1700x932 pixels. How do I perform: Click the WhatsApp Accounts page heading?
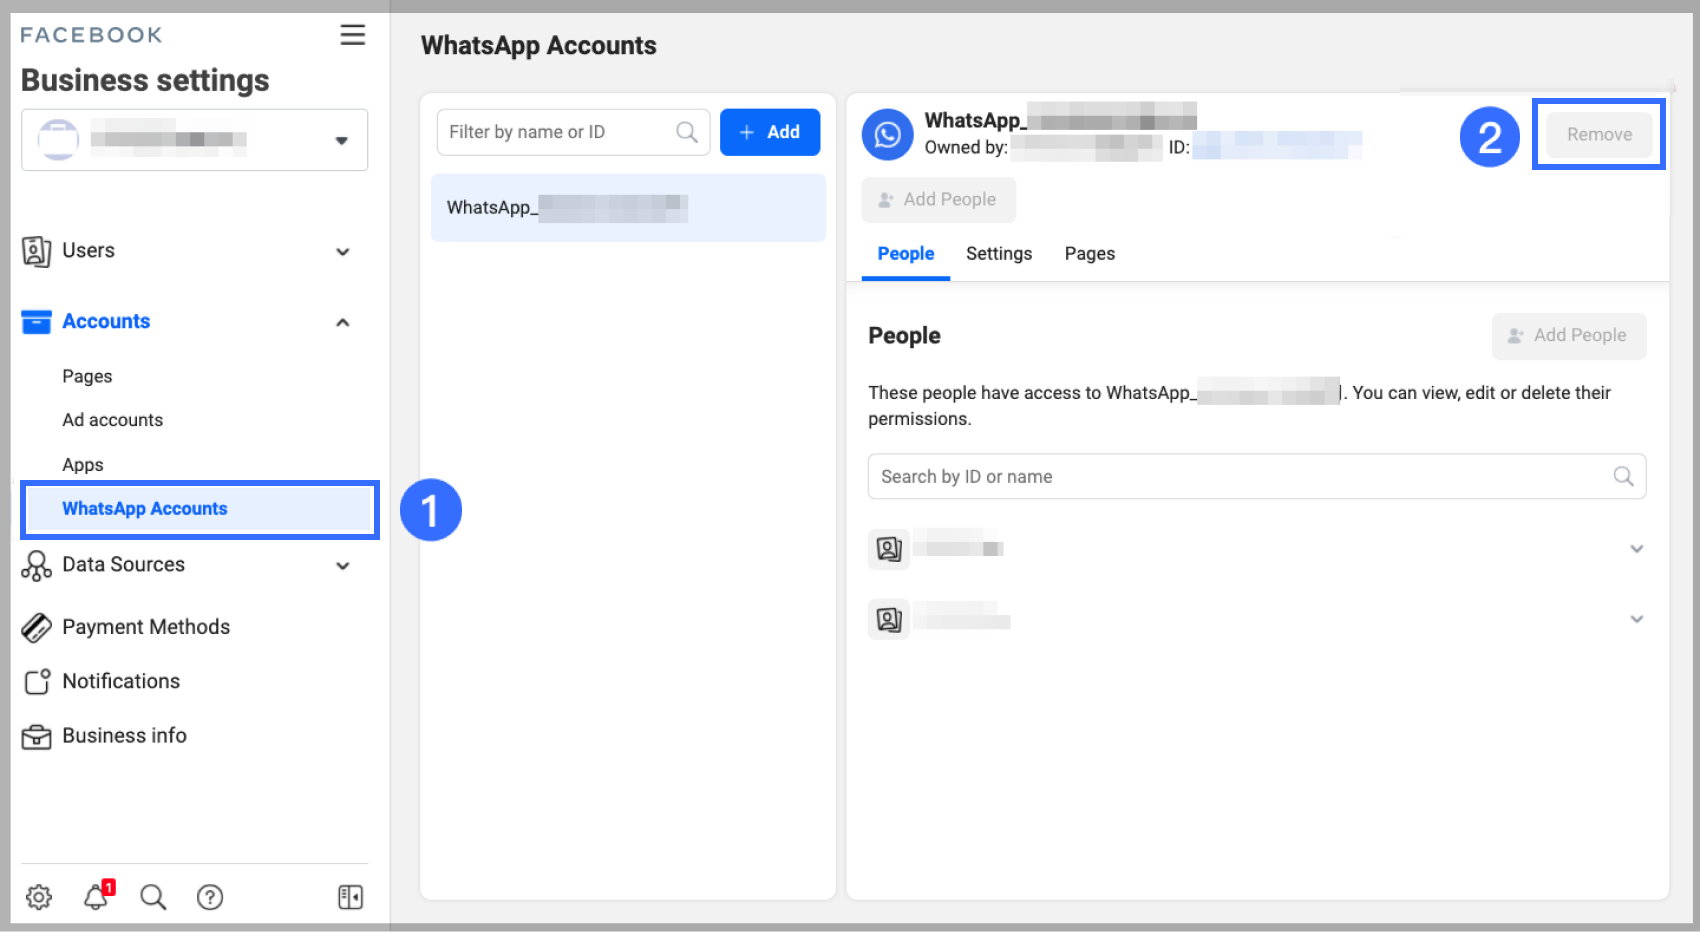tap(539, 46)
